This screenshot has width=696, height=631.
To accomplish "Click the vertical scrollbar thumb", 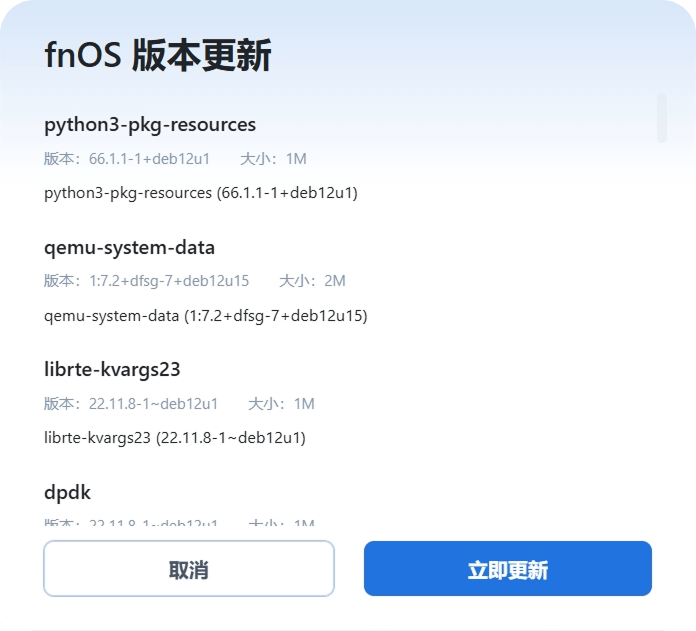I will pos(661,118).
